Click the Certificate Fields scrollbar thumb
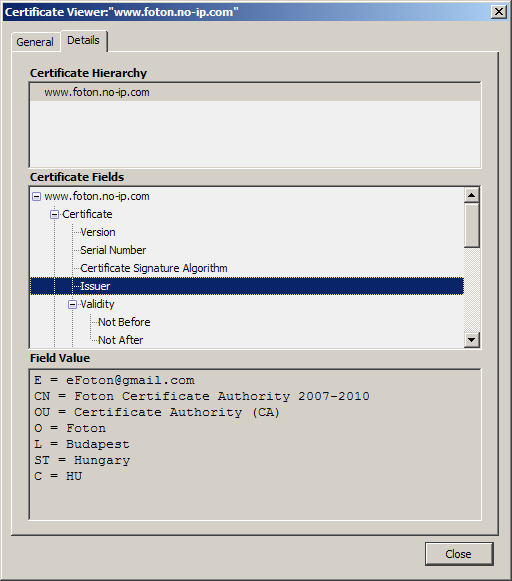 click(472, 225)
